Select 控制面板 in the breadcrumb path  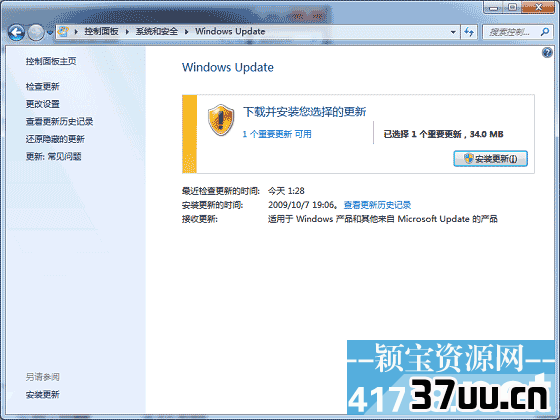tap(101, 31)
